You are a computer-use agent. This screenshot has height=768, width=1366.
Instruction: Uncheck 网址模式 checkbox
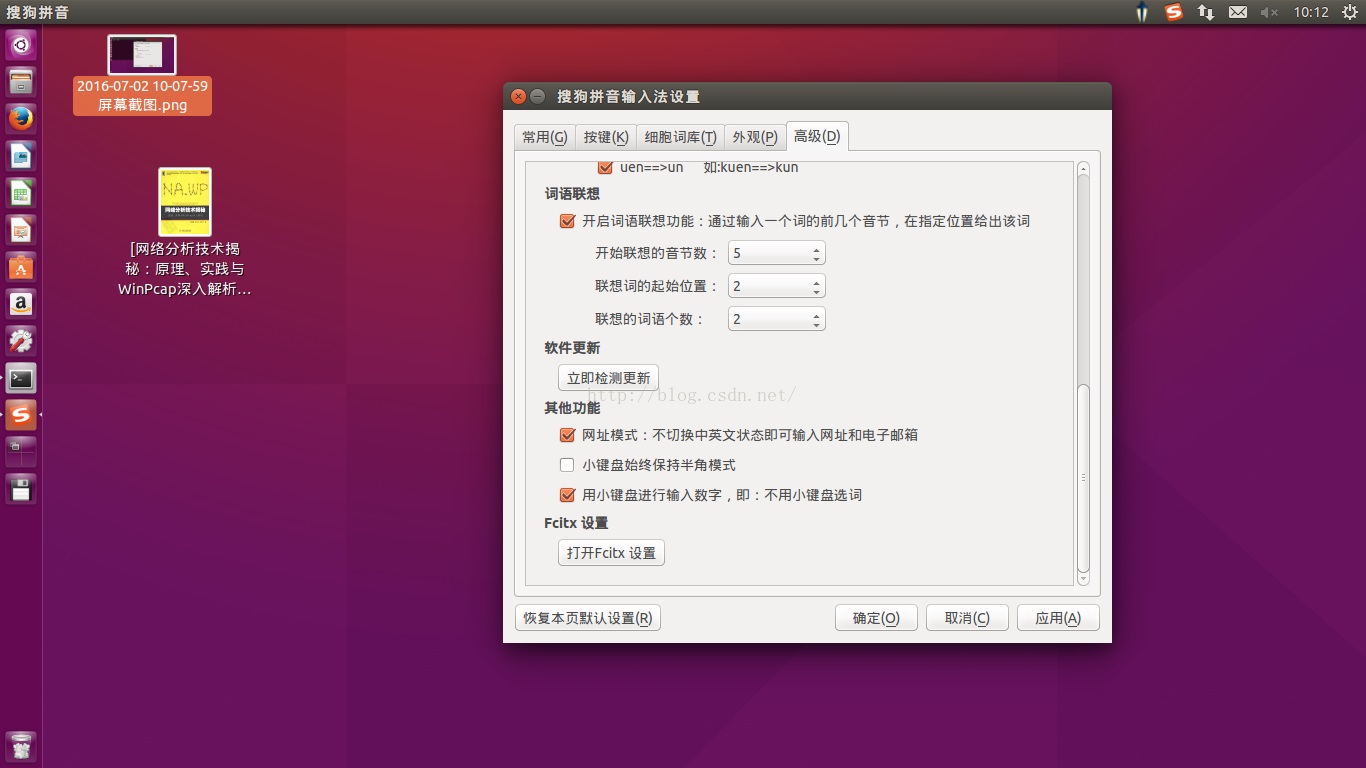click(x=567, y=435)
